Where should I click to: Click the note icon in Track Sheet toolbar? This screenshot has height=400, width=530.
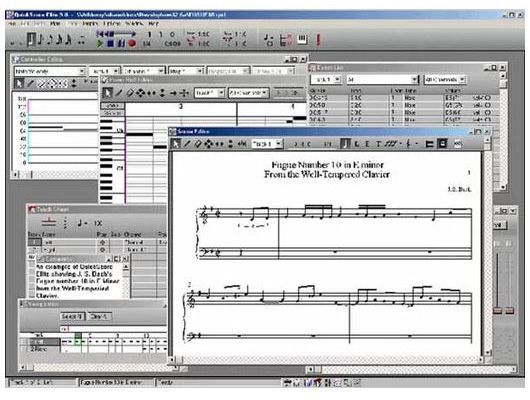point(82,223)
